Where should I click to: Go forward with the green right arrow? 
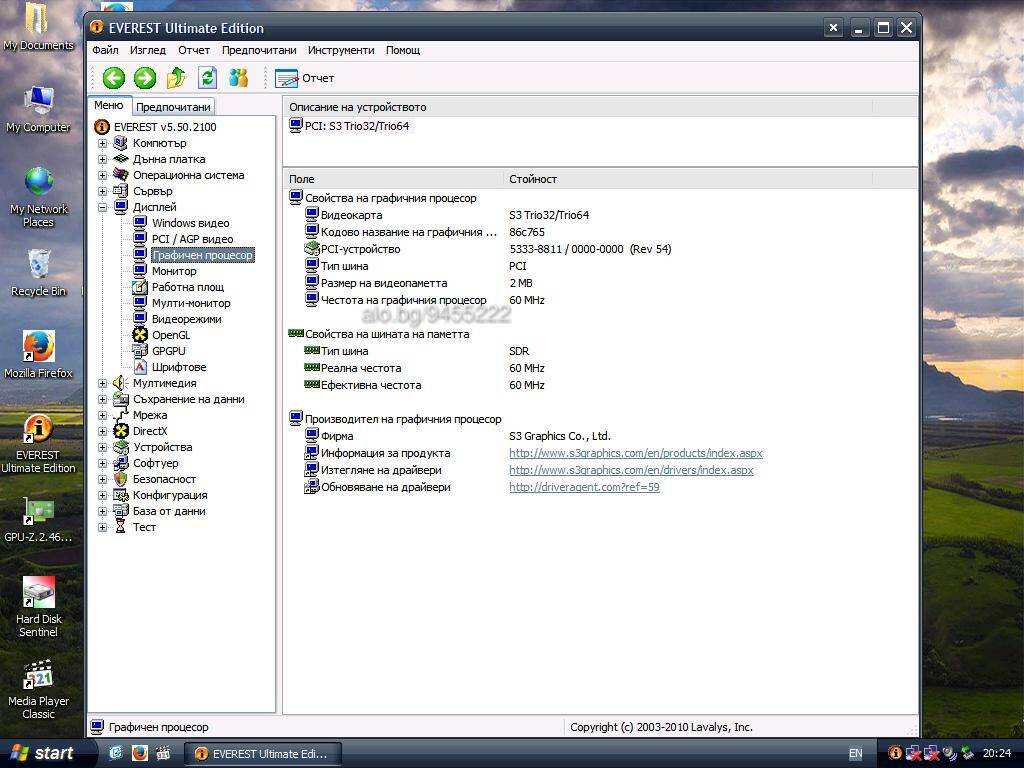click(x=145, y=78)
